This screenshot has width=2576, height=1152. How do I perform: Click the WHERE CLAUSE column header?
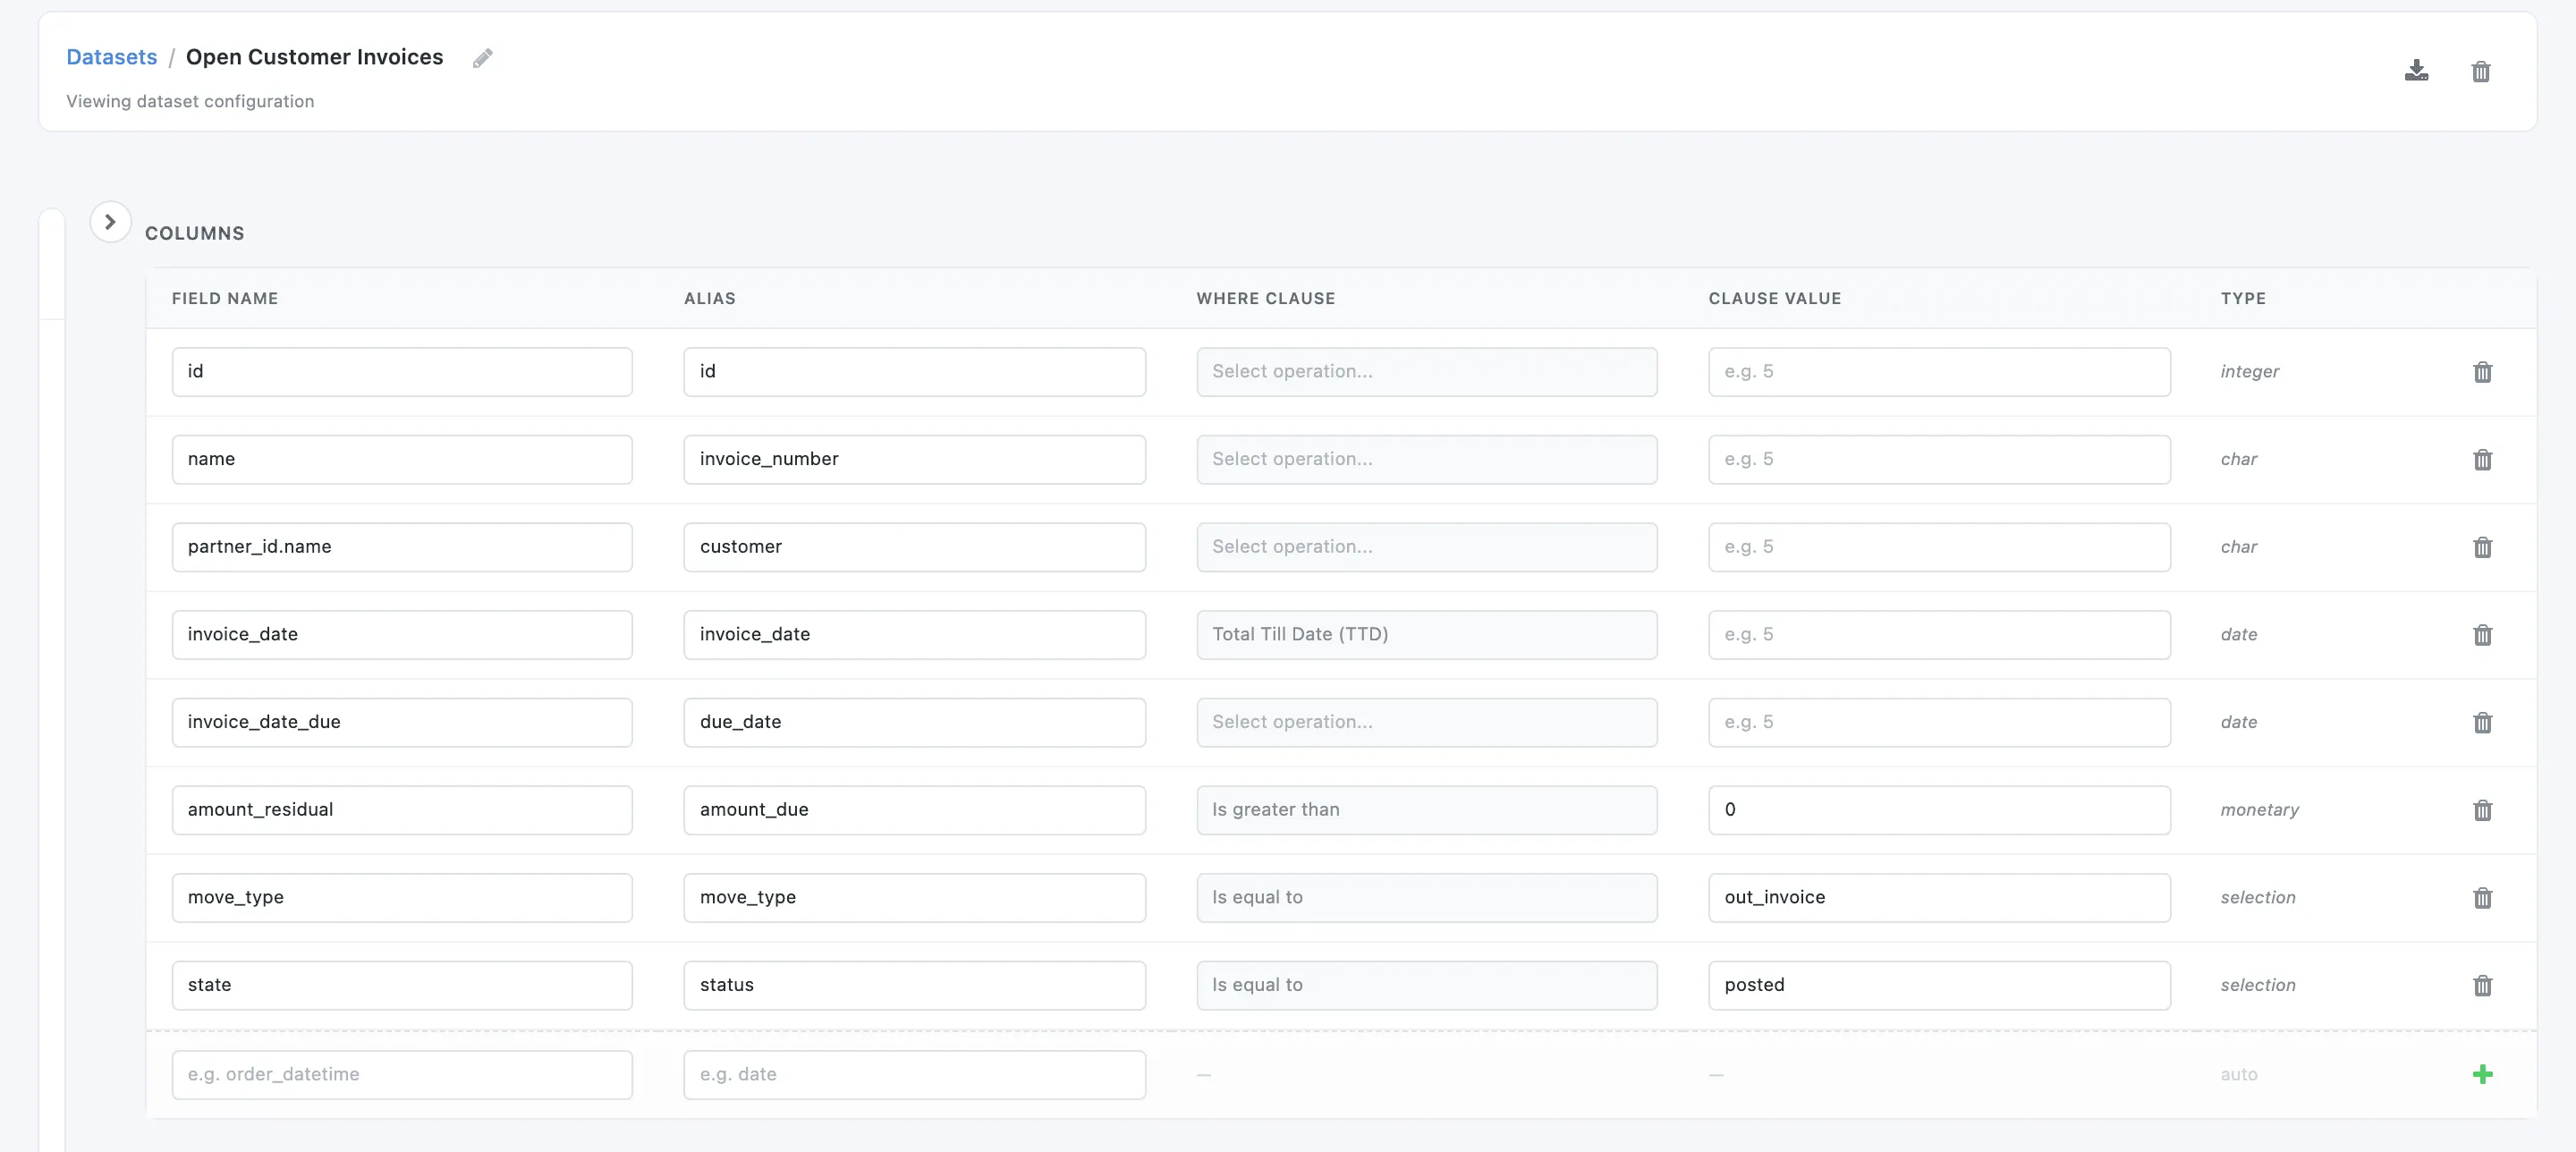tap(1265, 298)
